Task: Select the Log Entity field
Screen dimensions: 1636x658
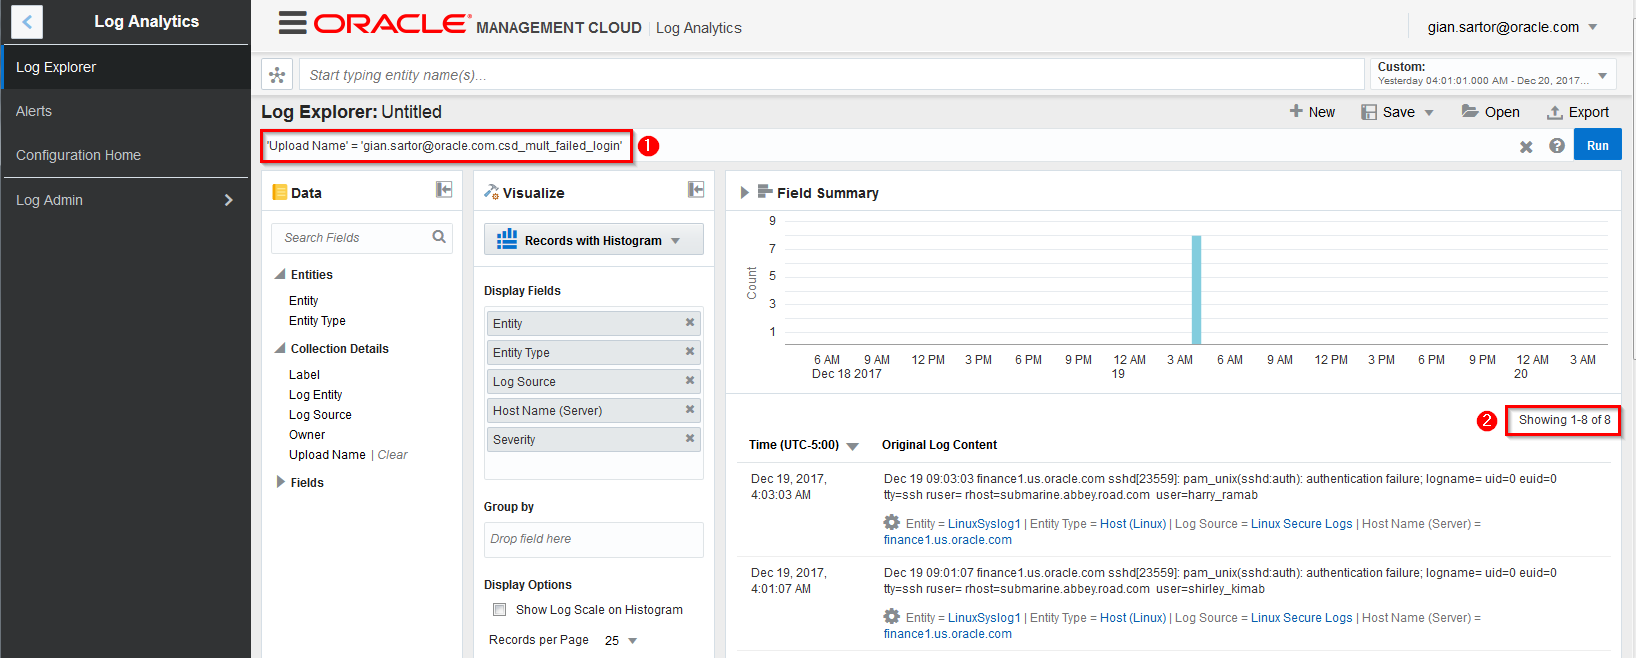Action: tap(315, 395)
